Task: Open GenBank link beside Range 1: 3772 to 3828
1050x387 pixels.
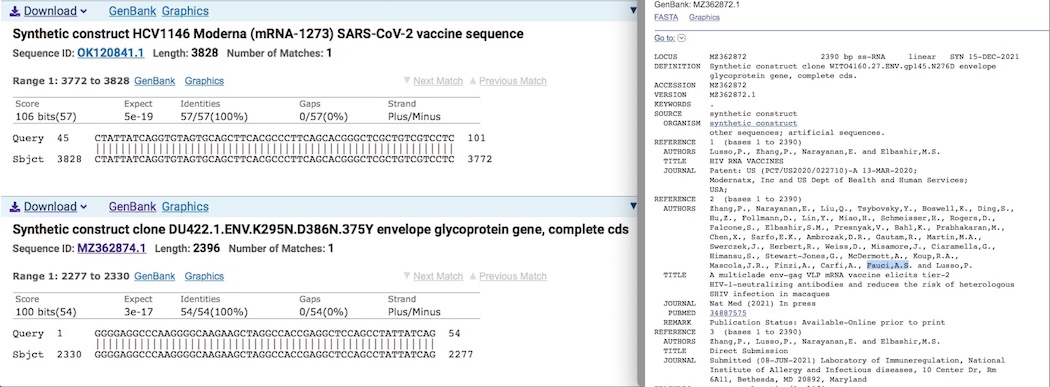Action: [155, 81]
